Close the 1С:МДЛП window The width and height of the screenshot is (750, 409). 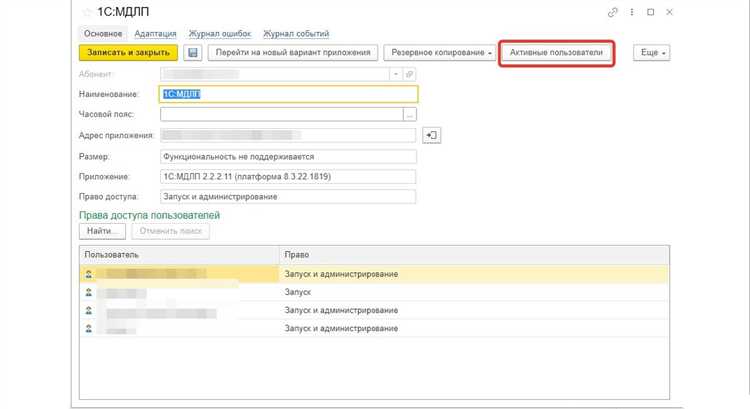669,12
